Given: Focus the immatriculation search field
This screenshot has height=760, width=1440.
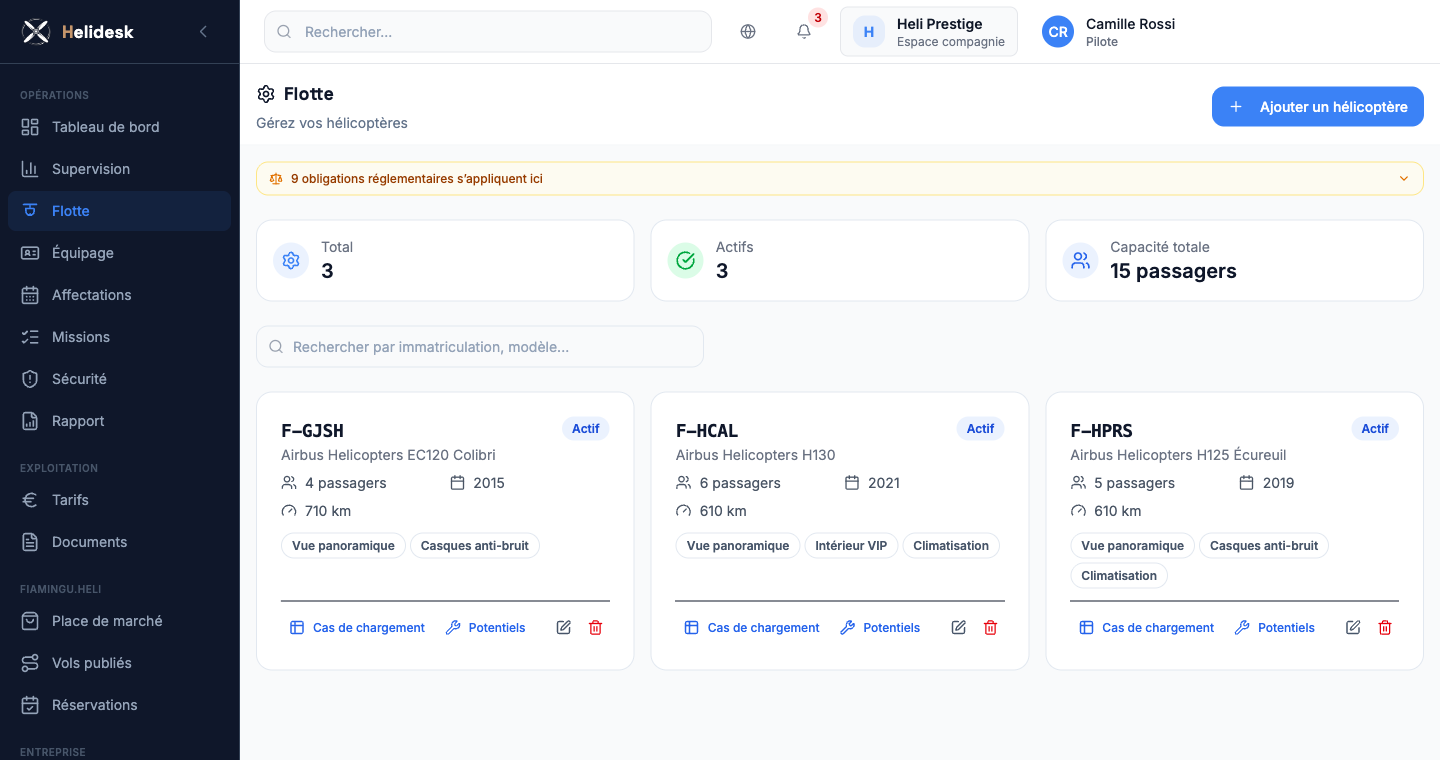Looking at the screenshot, I should (480, 347).
